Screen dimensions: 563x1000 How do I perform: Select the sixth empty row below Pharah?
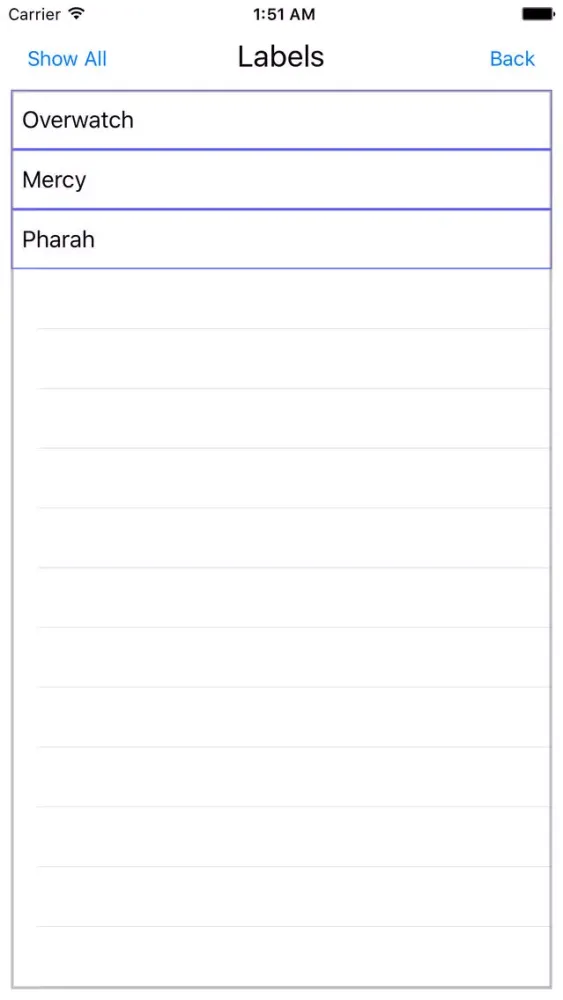281,598
